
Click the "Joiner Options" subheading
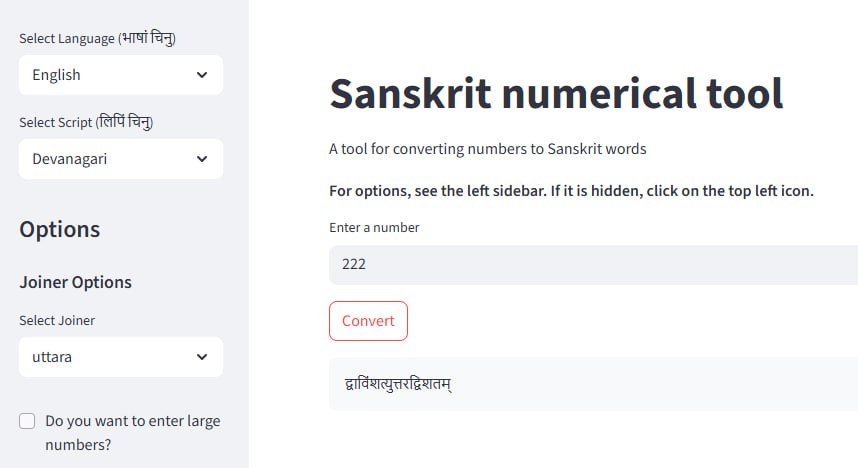click(x=76, y=282)
